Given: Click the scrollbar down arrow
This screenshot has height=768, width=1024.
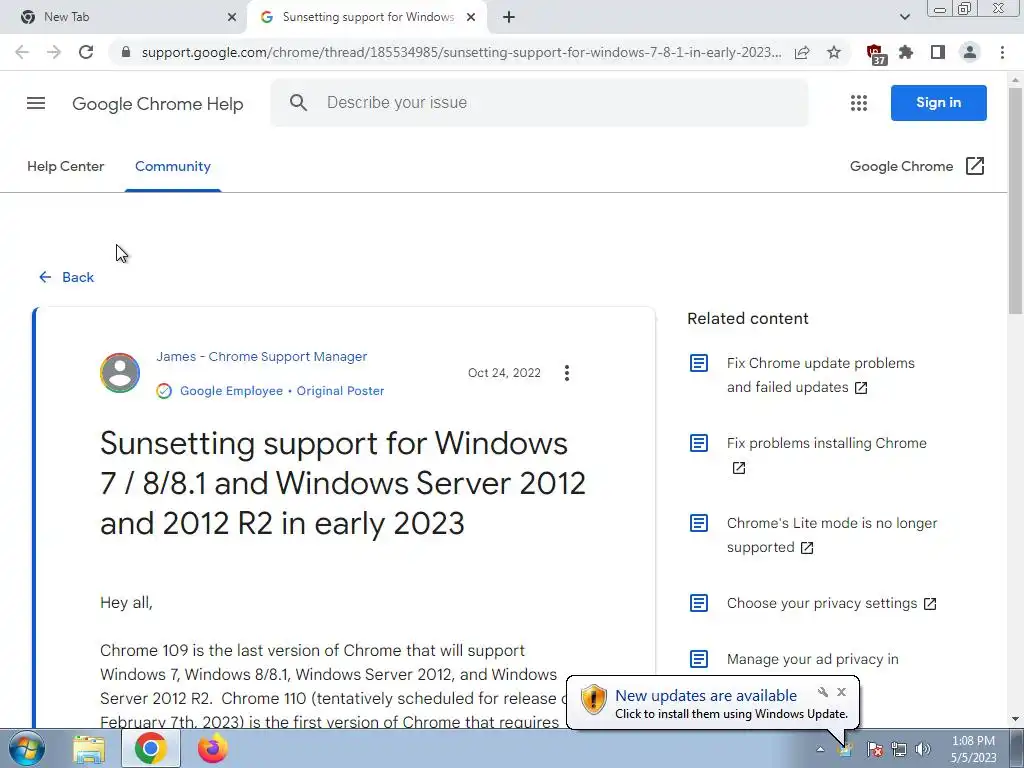Looking at the screenshot, I should (x=1016, y=719).
